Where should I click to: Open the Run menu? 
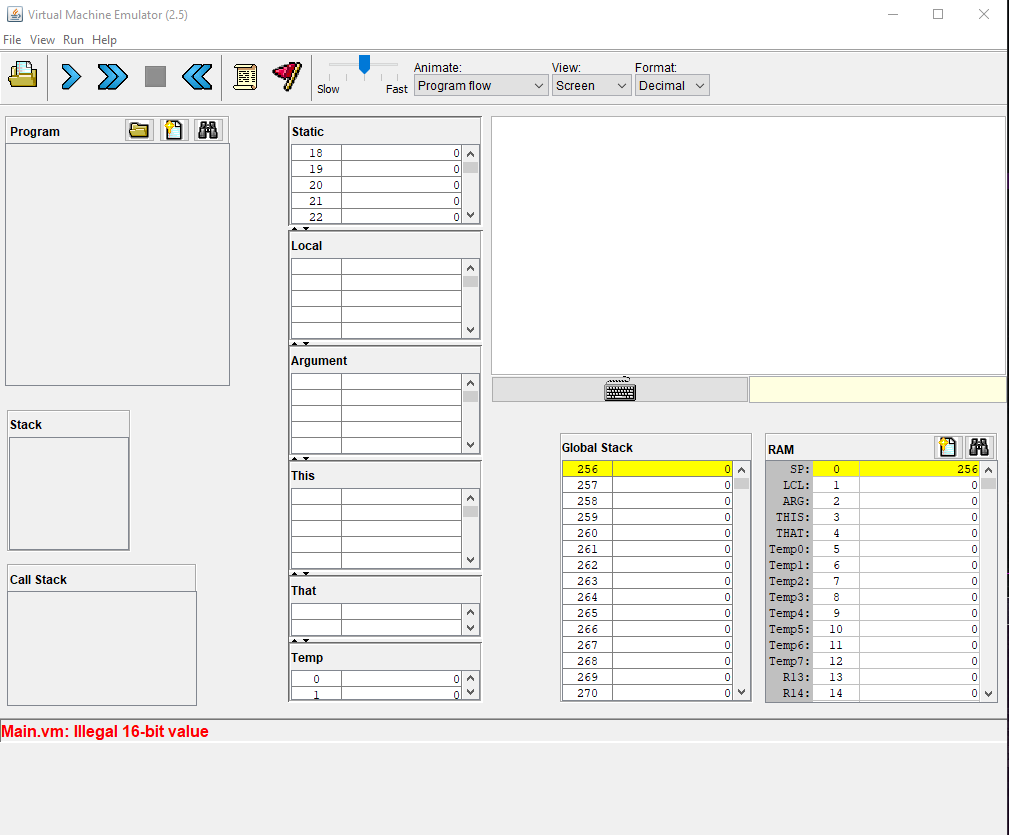[73, 40]
